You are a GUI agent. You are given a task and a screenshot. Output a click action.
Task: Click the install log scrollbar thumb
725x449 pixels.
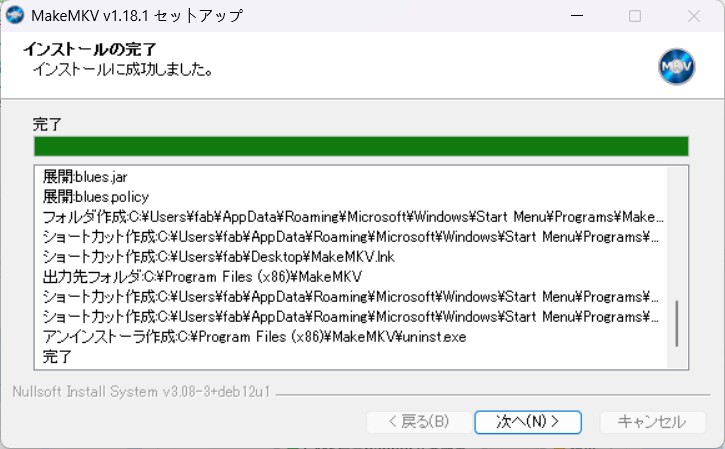[x=677, y=323]
